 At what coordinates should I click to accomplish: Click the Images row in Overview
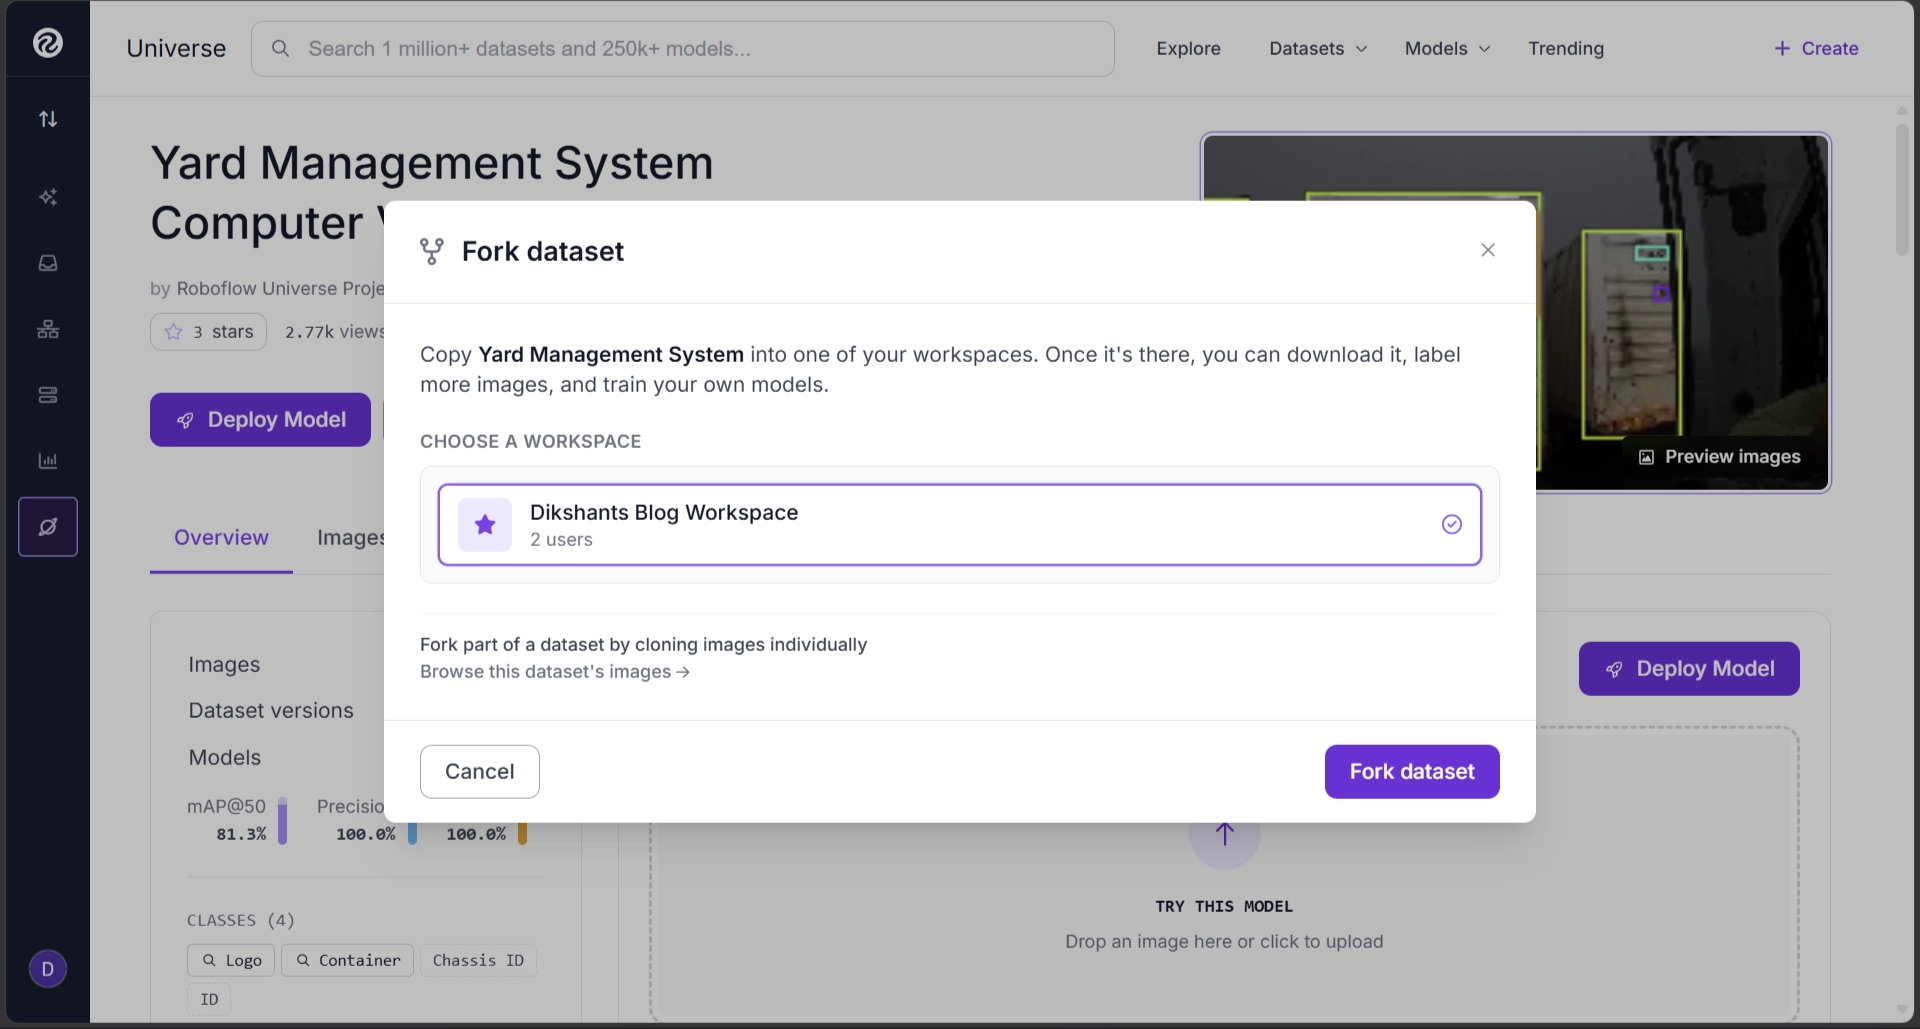224,665
